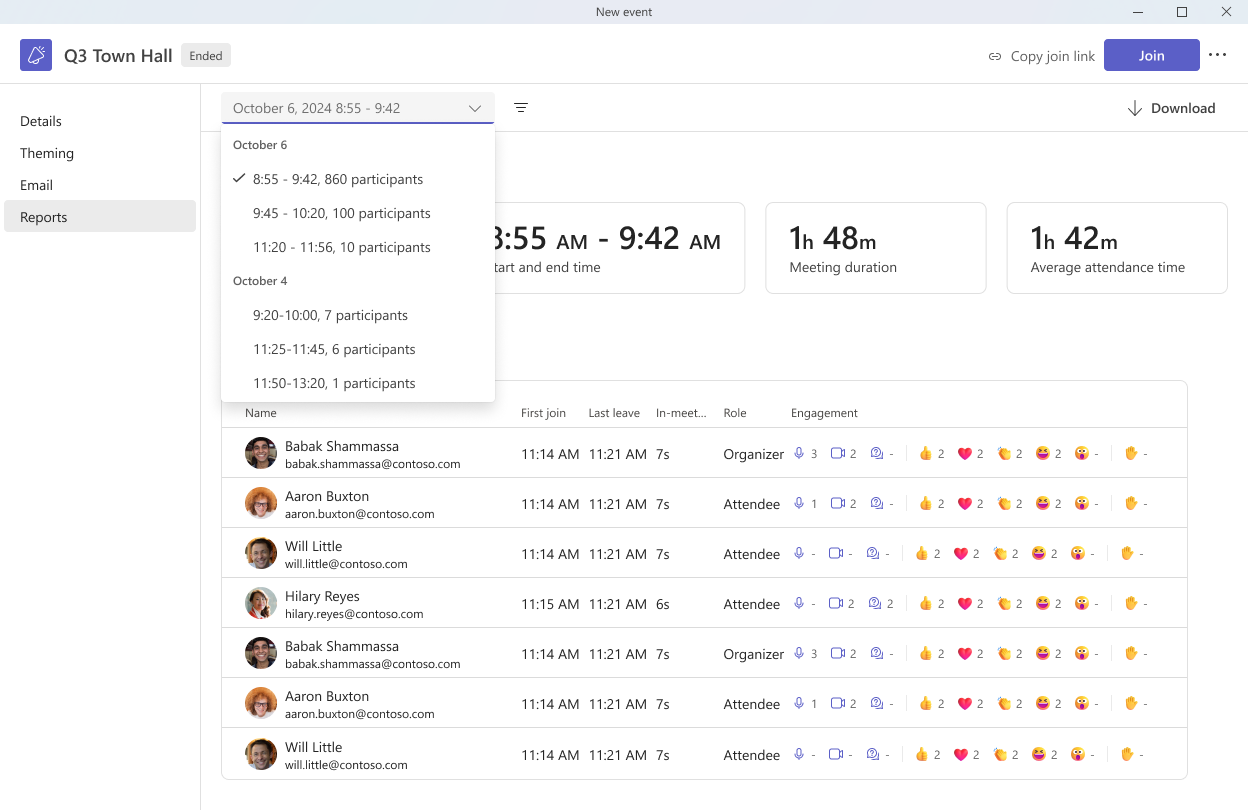Click the raised hand icon in Hilary Reyes row
This screenshot has width=1248, height=810.
click(1131, 604)
